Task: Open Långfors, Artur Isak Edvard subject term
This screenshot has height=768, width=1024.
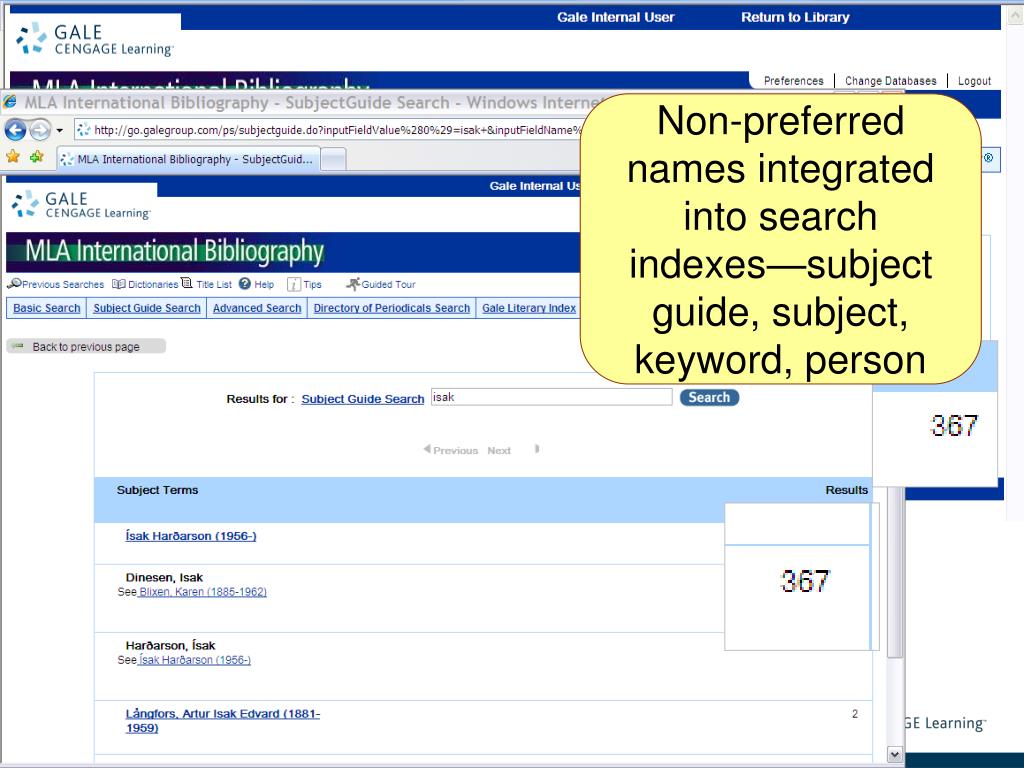Action: click(223, 720)
